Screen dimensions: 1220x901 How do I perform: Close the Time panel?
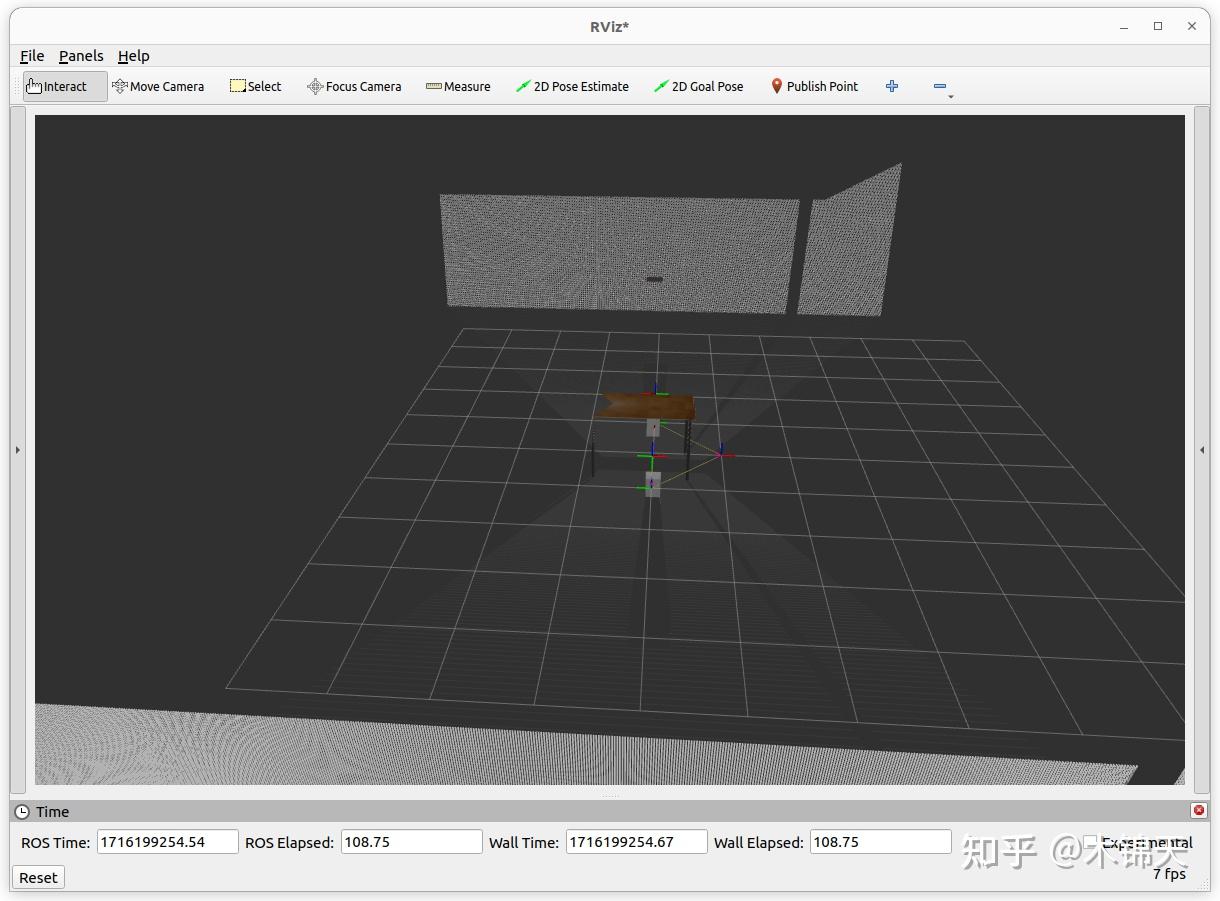(x=1197, y=811)
